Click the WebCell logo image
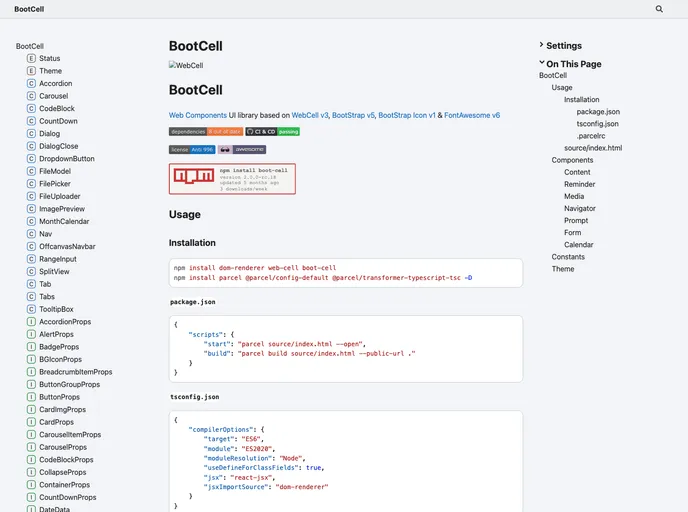The width and height of the screenshot is (688, 512). [x=186, y=65]
